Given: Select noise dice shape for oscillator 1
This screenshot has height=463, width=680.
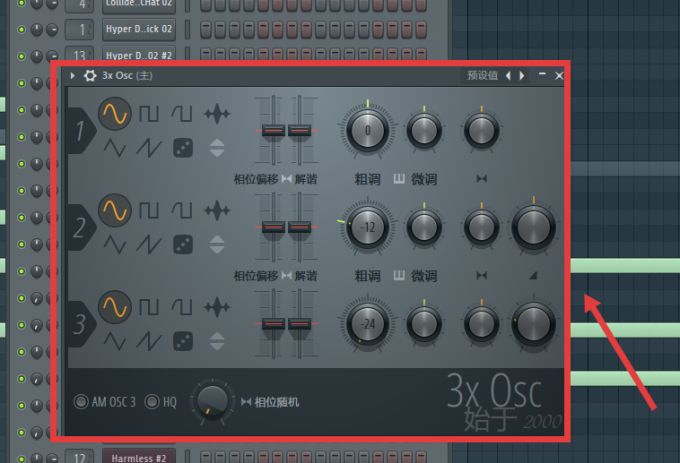Looking at the screenshot, I should 183,148.
